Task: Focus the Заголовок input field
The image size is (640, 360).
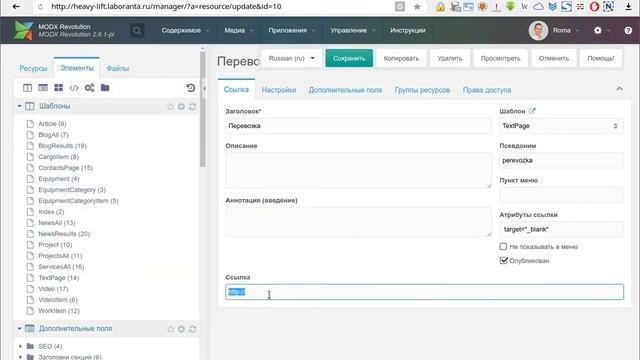Action: (x=358, y=126)
